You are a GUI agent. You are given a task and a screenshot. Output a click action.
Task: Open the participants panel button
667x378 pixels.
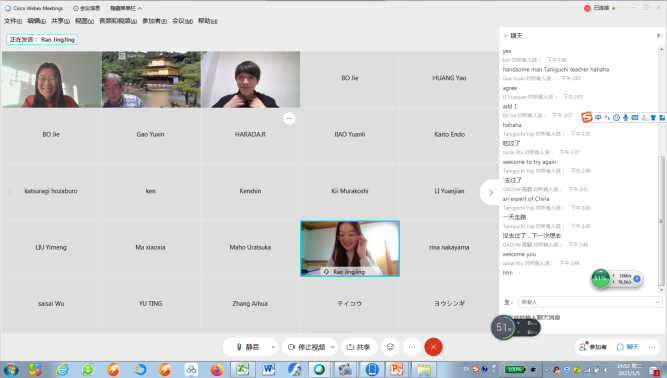(593, 347)
